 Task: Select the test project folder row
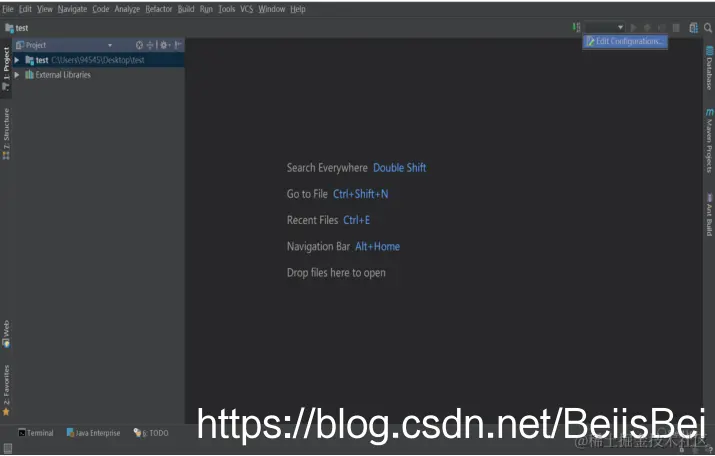click(98, 60)
